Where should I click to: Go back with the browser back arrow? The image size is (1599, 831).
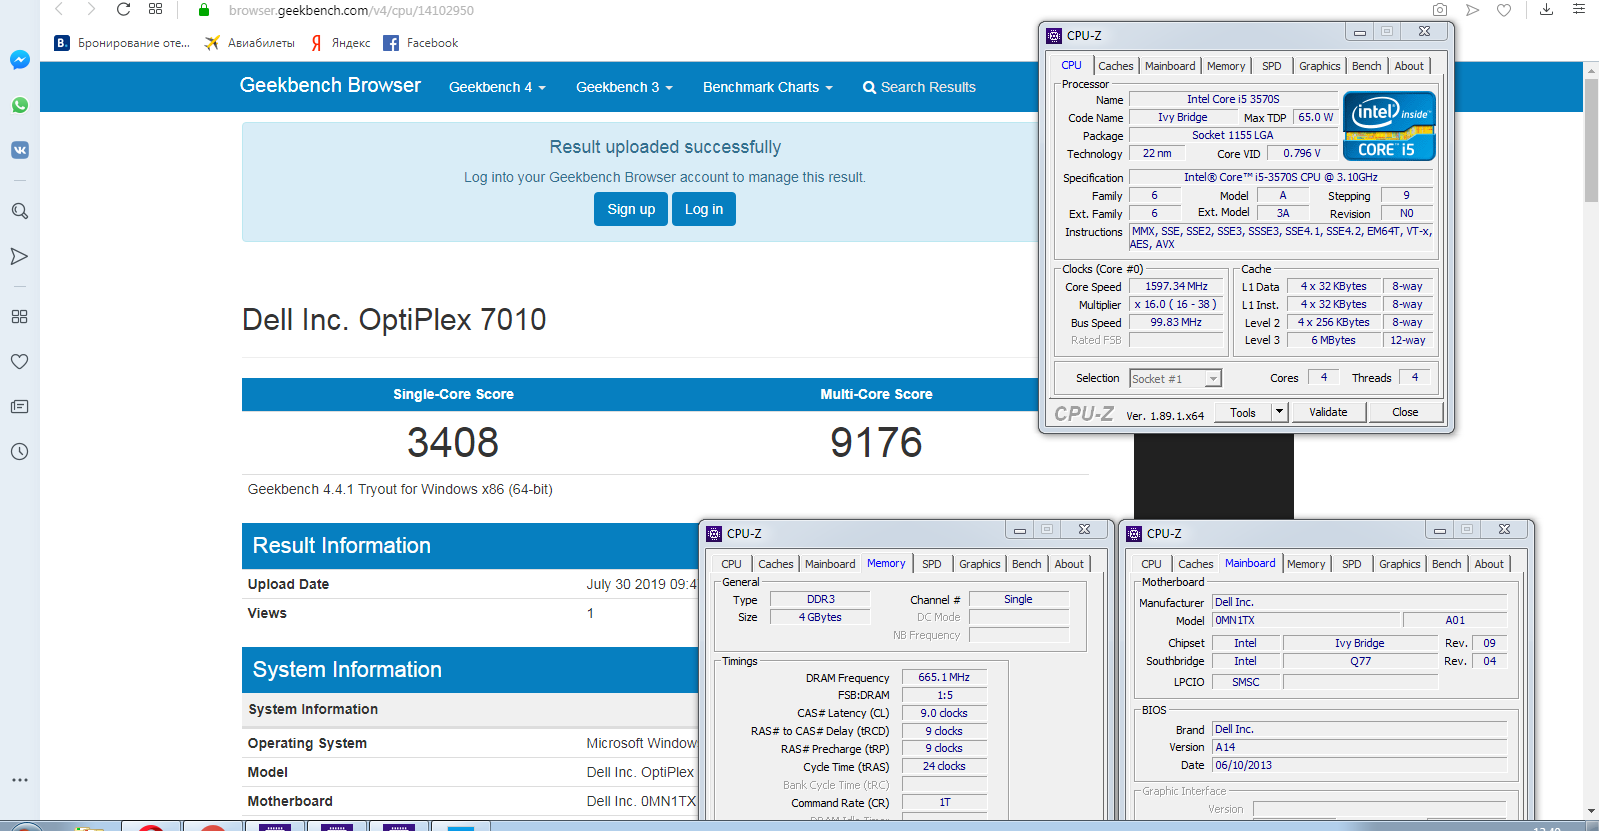59,10
